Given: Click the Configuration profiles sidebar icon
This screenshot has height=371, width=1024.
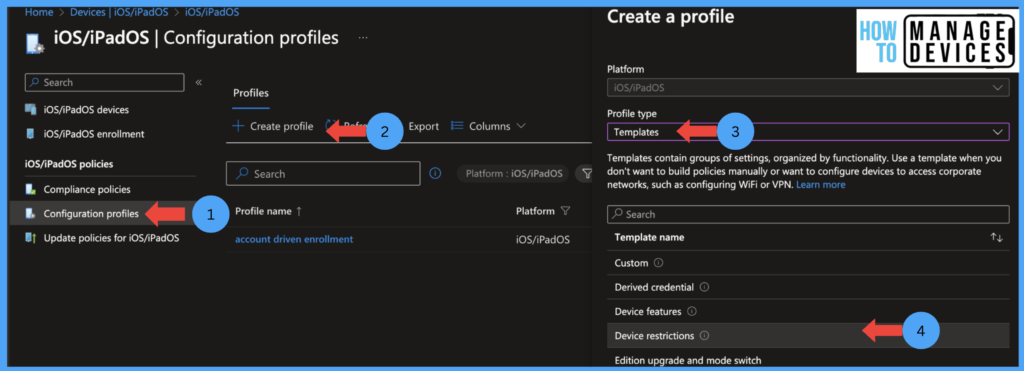Looking at the screenshot, I should [30, 214].
